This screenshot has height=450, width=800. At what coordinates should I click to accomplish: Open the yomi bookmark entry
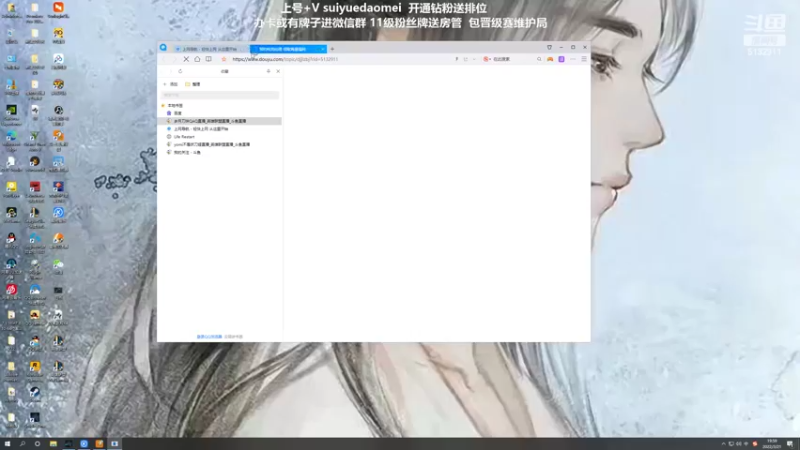coord(209,144)
